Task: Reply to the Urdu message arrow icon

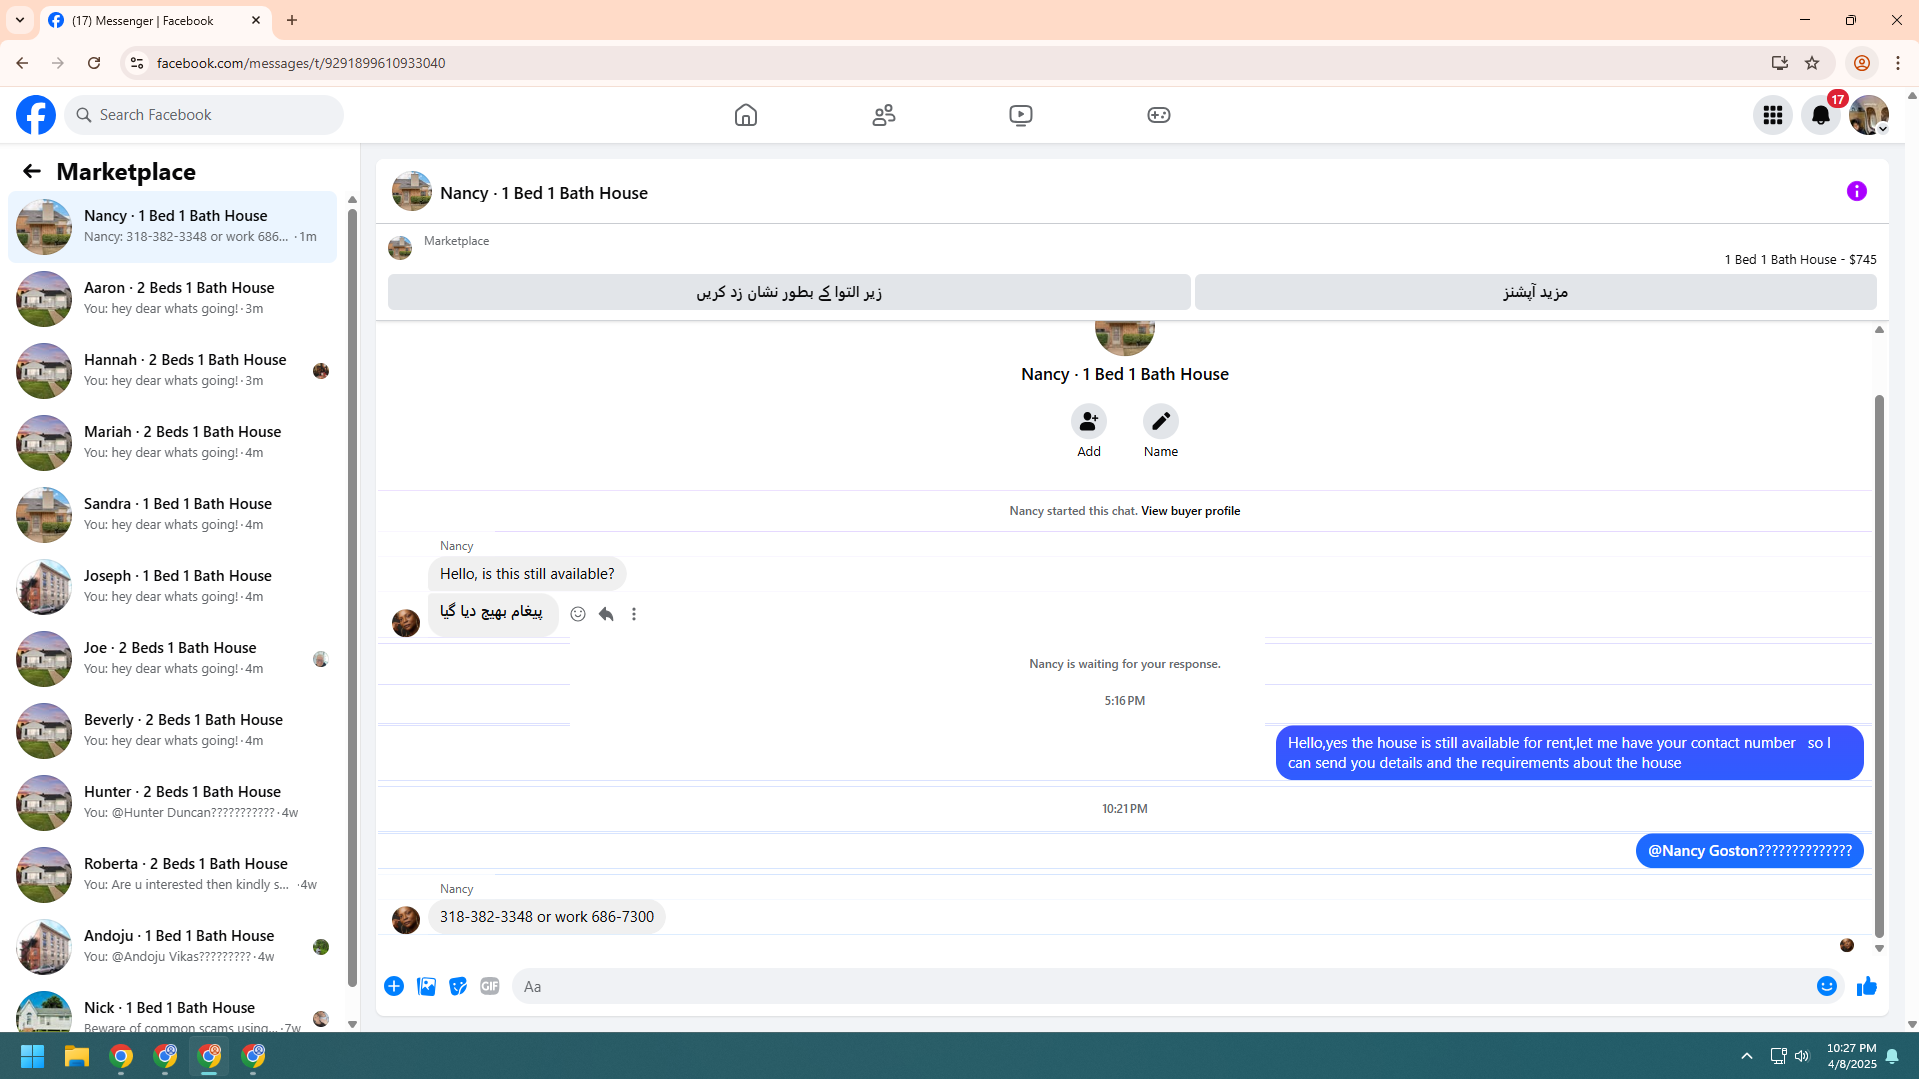Action: pos(606,614)
